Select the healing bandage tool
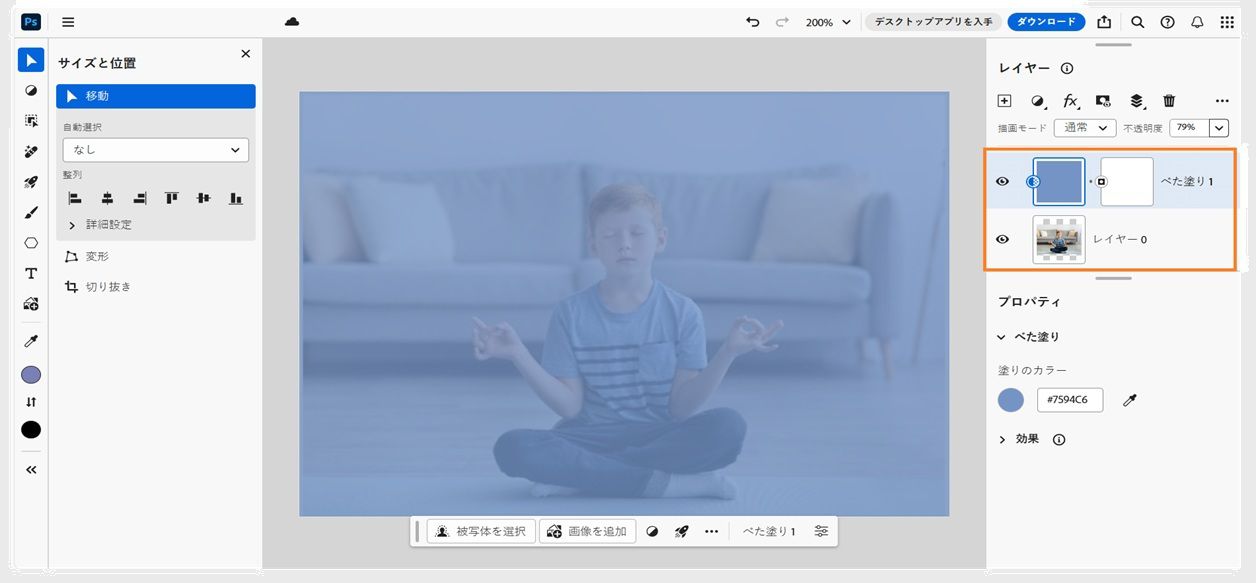 pos(31,152)
